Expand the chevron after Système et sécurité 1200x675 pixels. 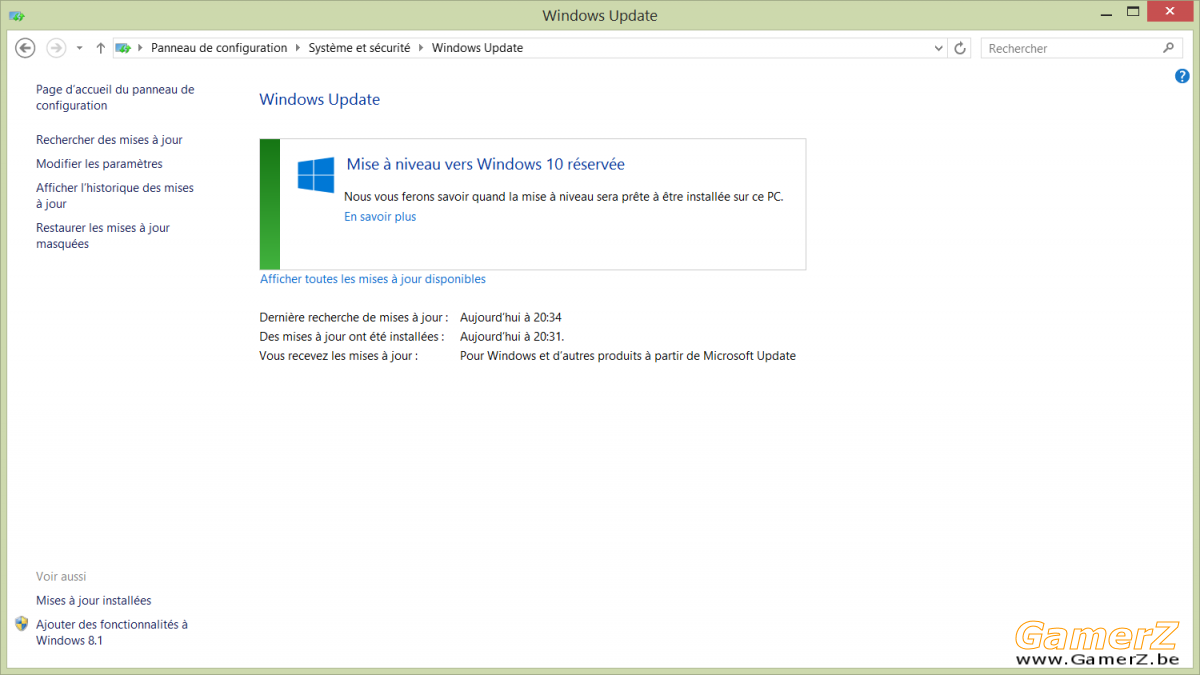pyautogui.click(x=421, y=48)
